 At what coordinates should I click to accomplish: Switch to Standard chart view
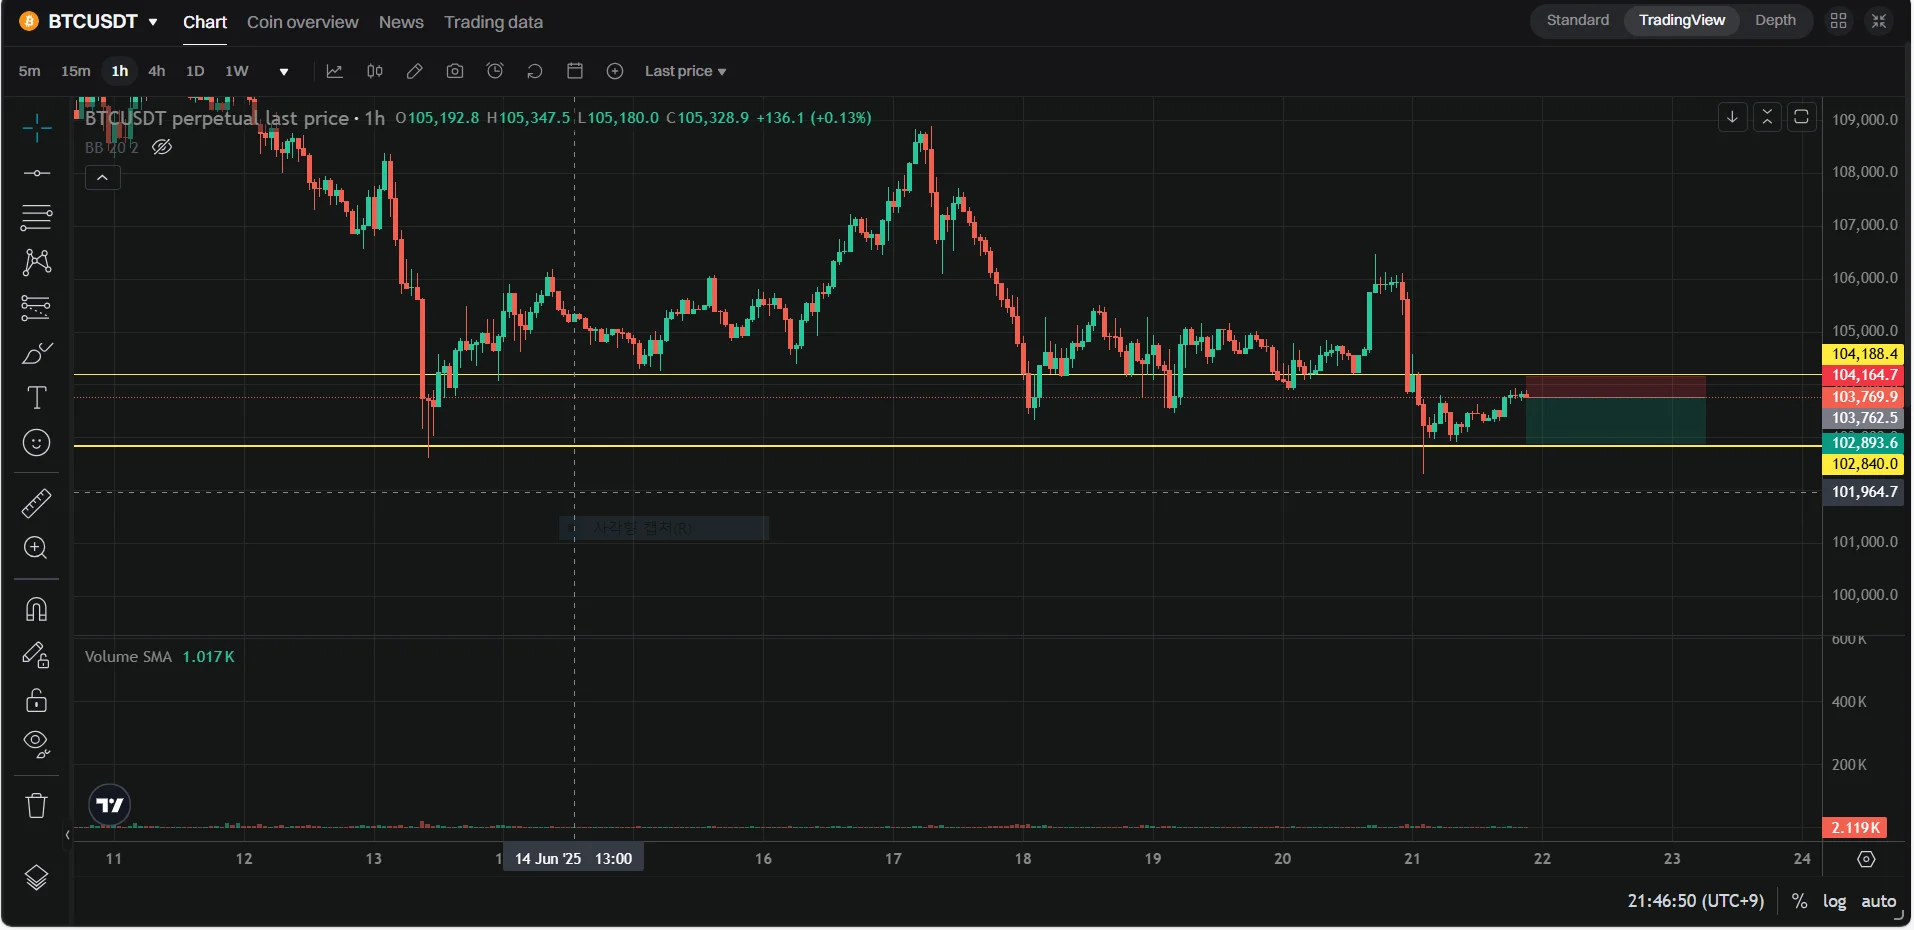[x=1577, y=20]
